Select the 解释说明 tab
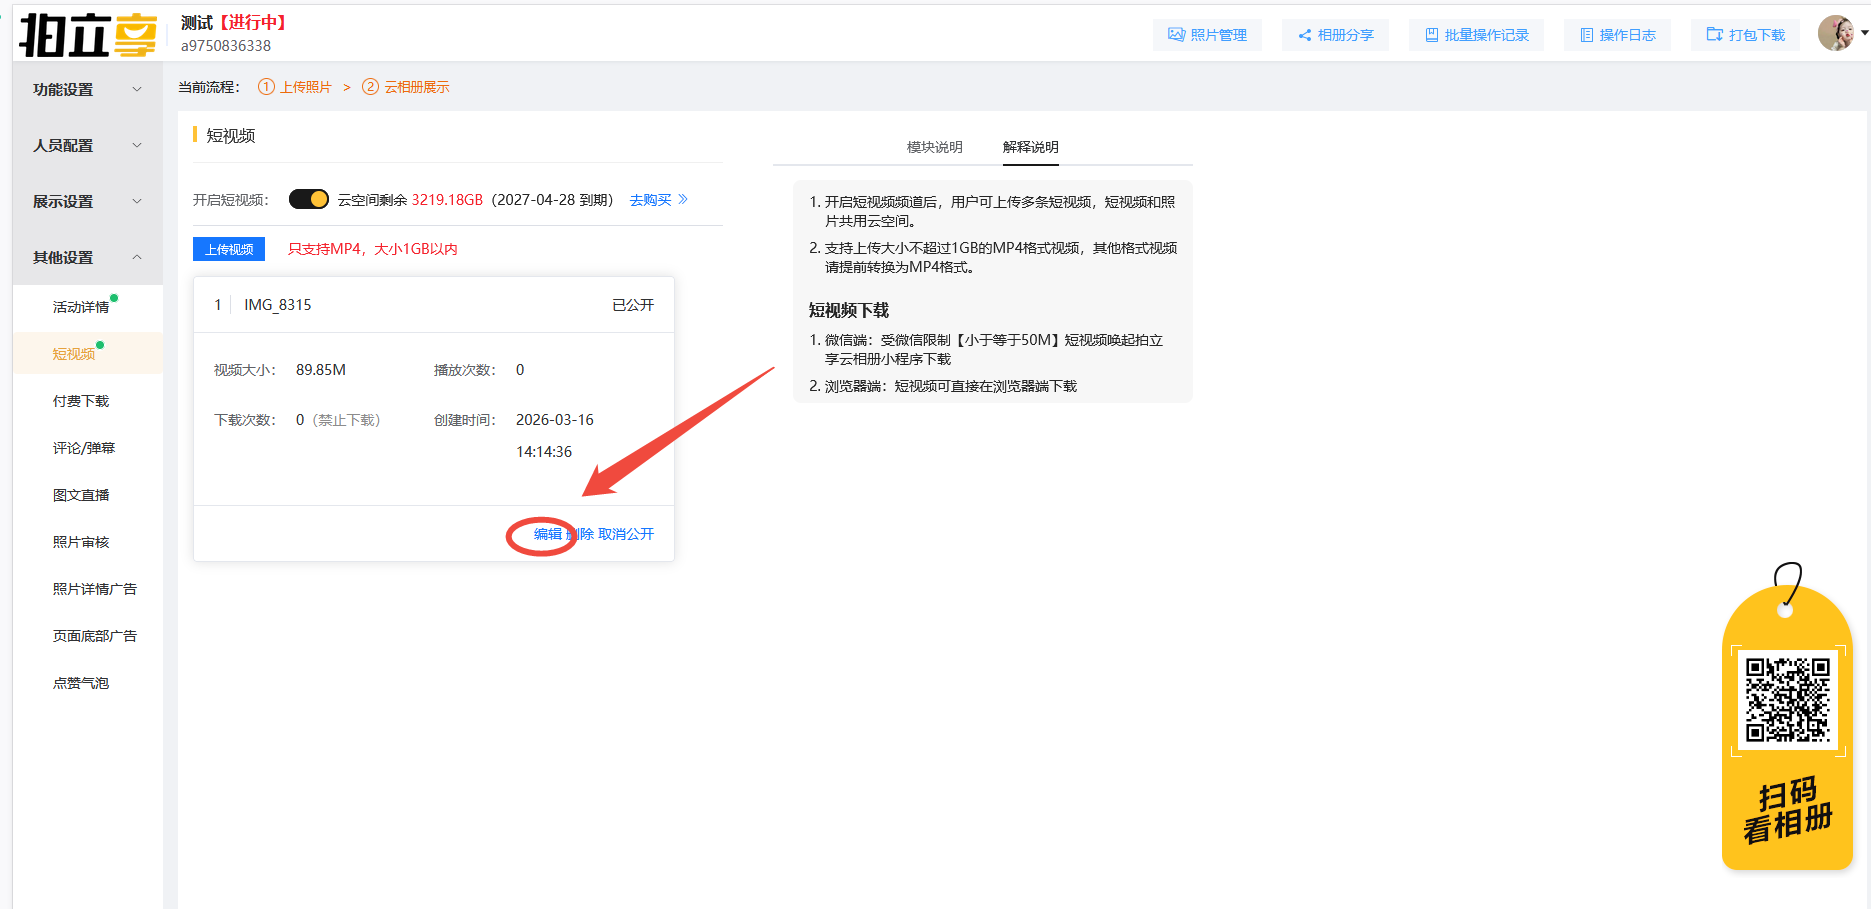Image resolution: width=1871 pixels, height=909 pixels. [x=1030, y=146]
